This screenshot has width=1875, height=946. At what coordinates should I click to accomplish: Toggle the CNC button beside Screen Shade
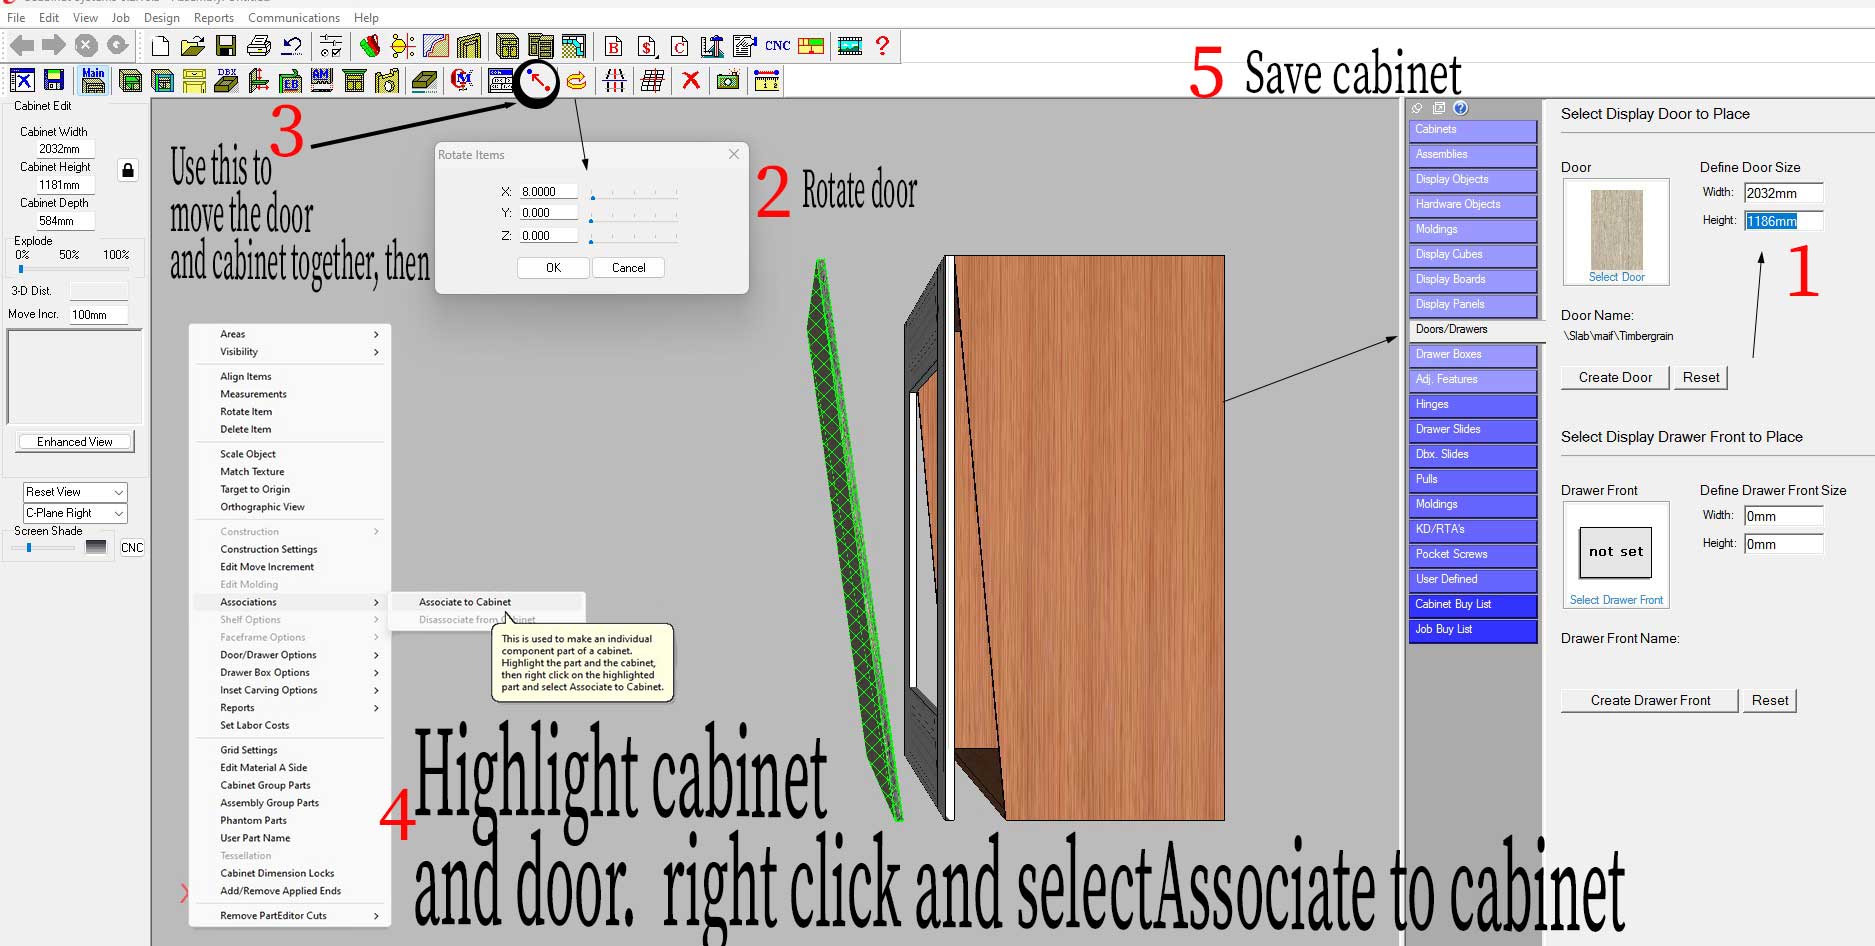tap(132, 547)
